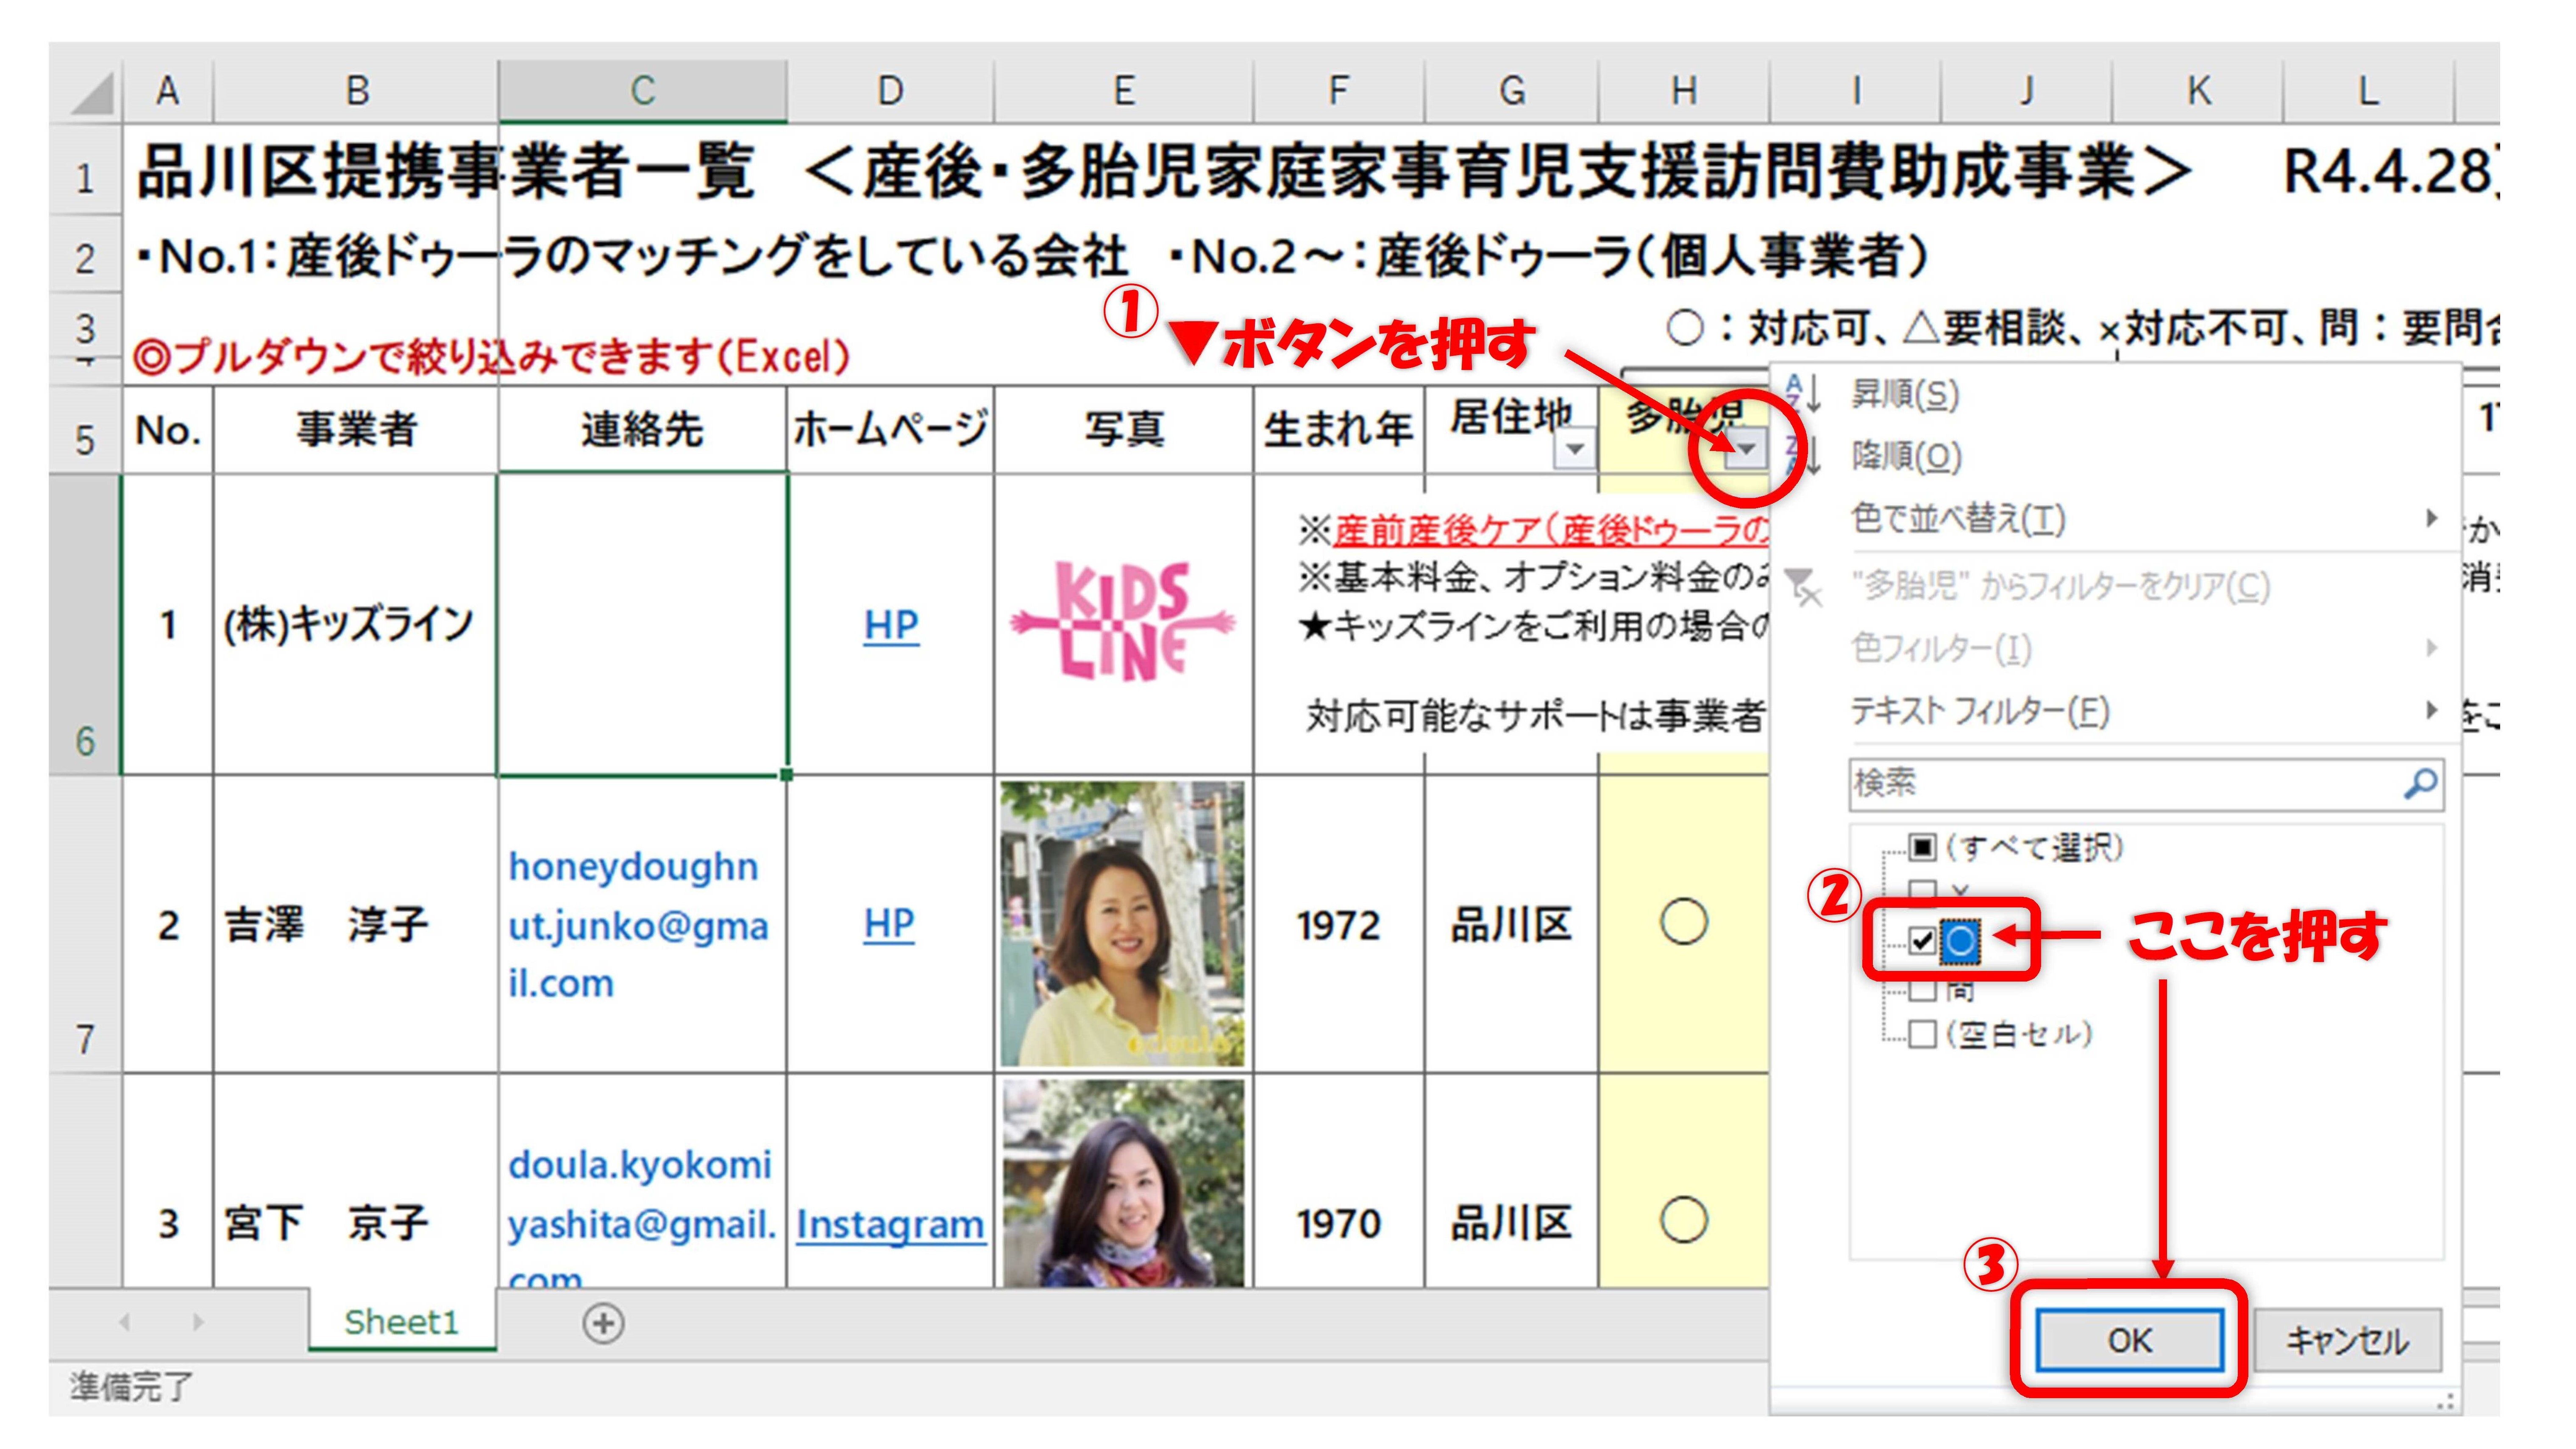Clear filter from 多胎児 column

[2060, 586]
